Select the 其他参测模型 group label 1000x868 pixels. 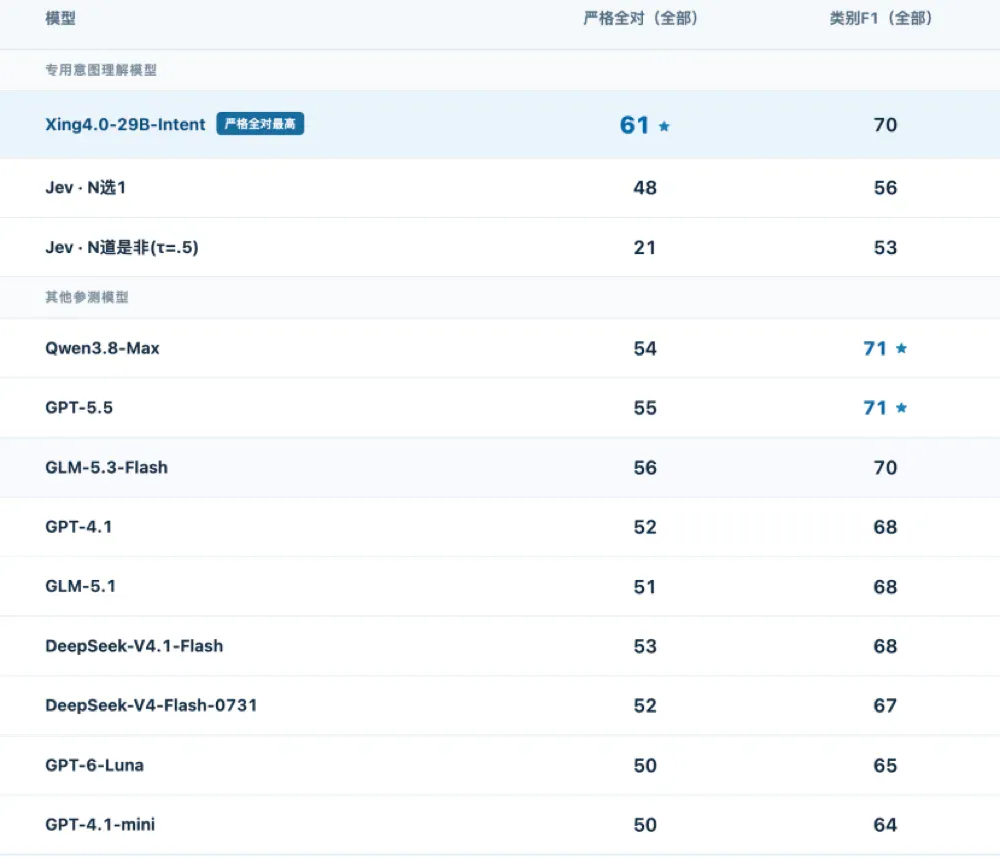tap(87, 297)
